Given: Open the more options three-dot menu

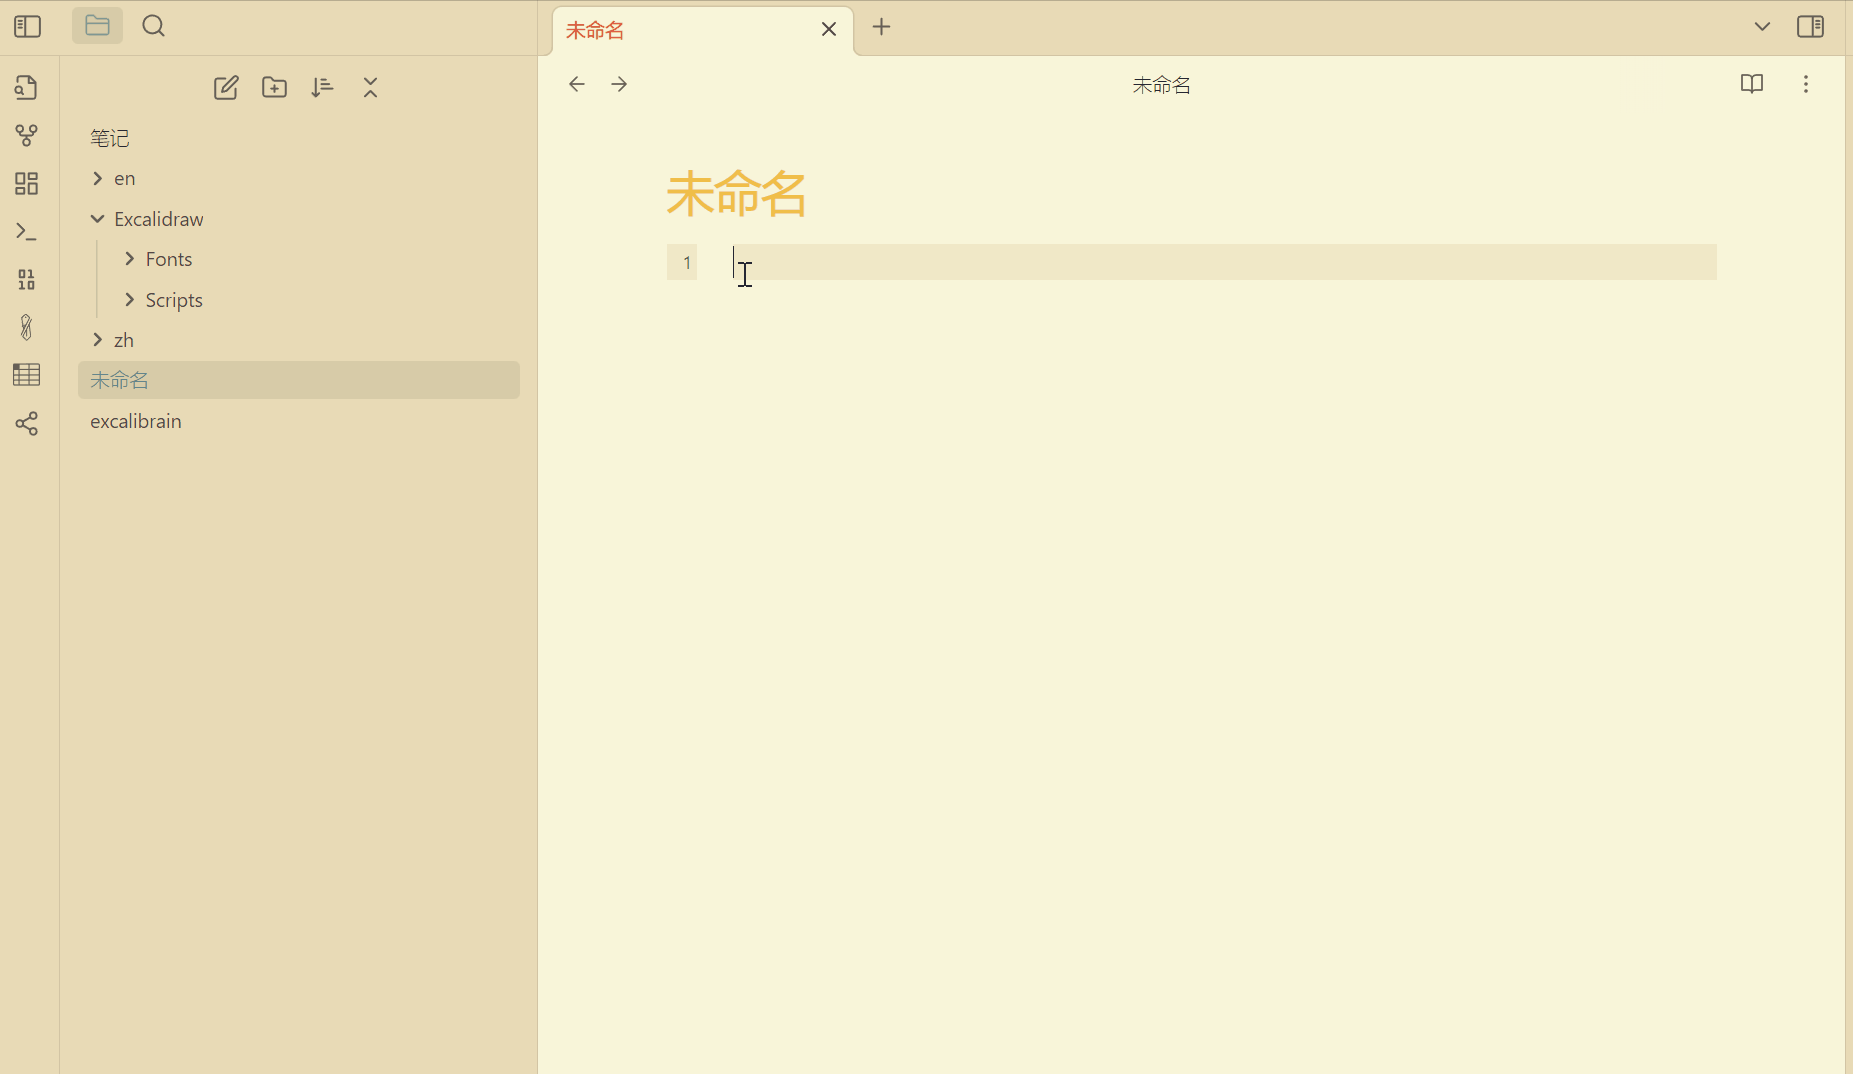Looking at the screenshot, I should tap(1805, 84).
